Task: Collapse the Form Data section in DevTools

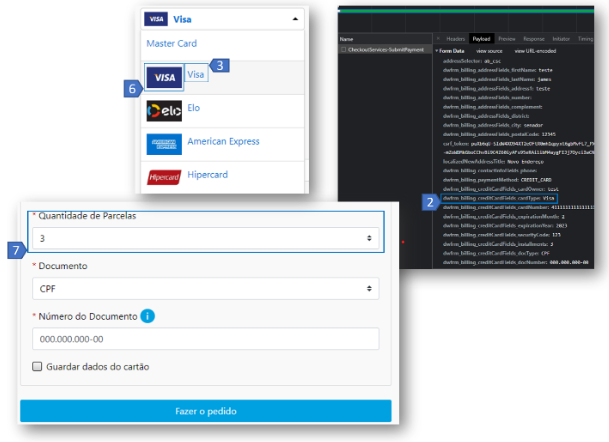Action: click(x=437, y=51)
